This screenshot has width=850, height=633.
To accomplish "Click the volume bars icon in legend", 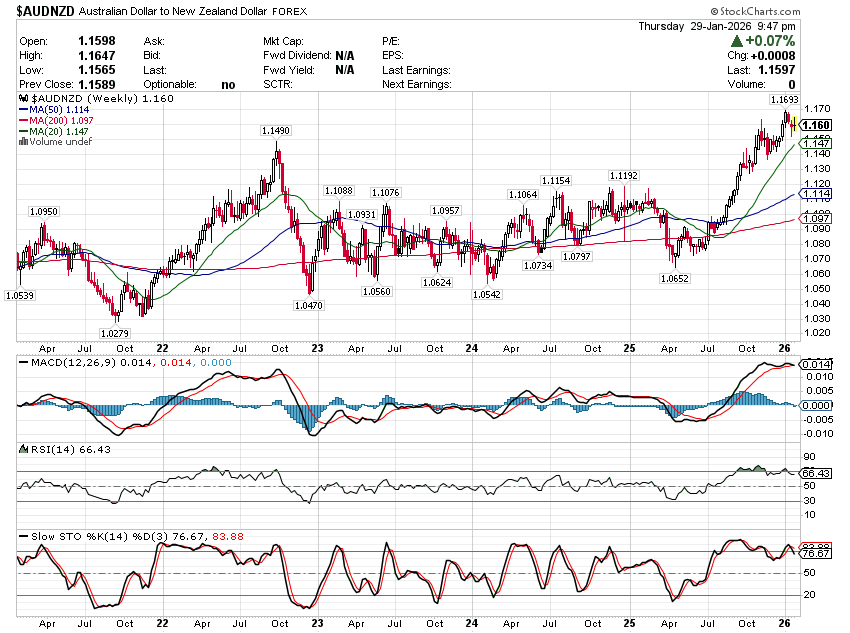I will [x=24, y=142].
